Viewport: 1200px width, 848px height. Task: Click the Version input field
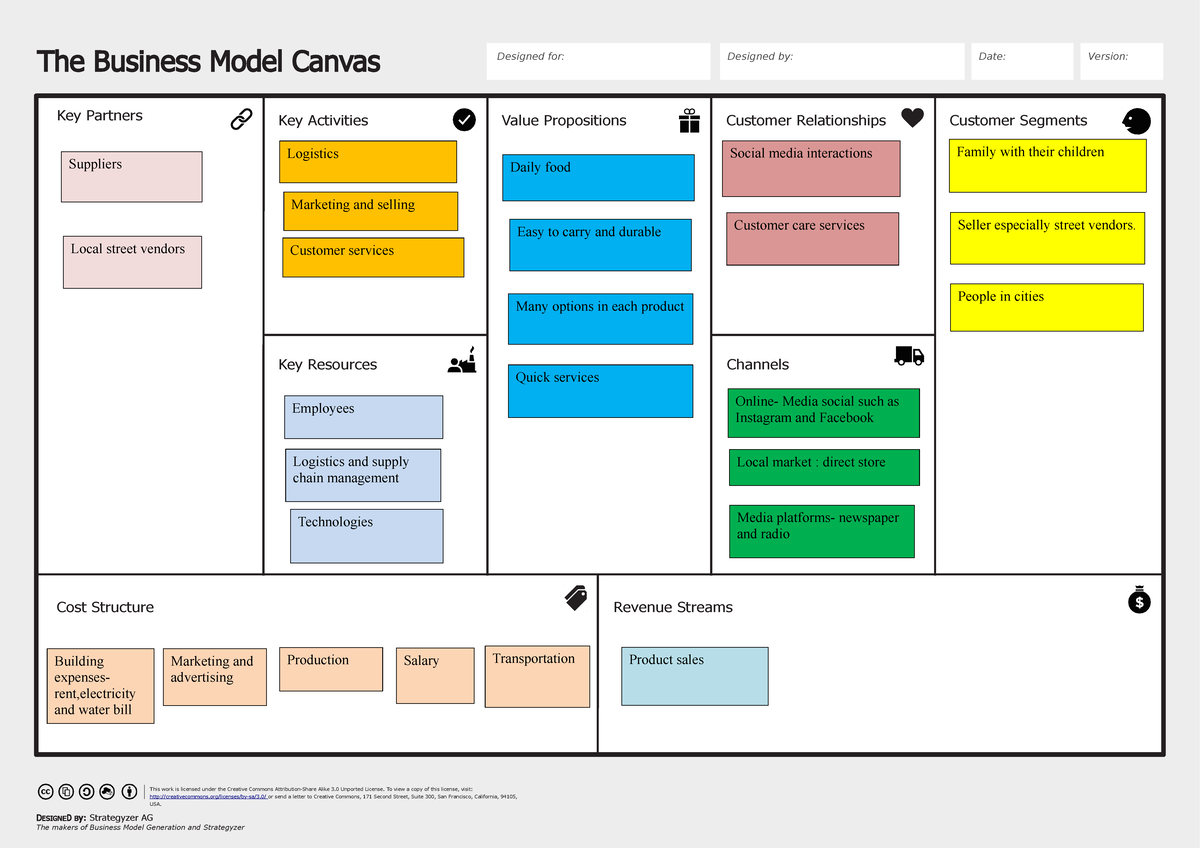(x=1121, y=61)
